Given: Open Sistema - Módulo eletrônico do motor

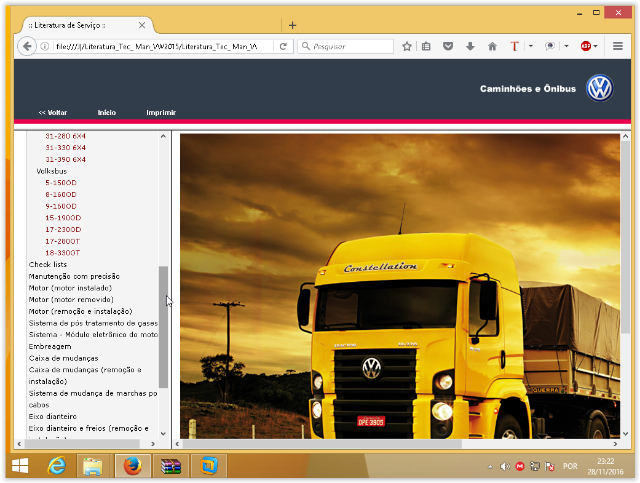Looking at the screenshot, I should tap(93, 334).
